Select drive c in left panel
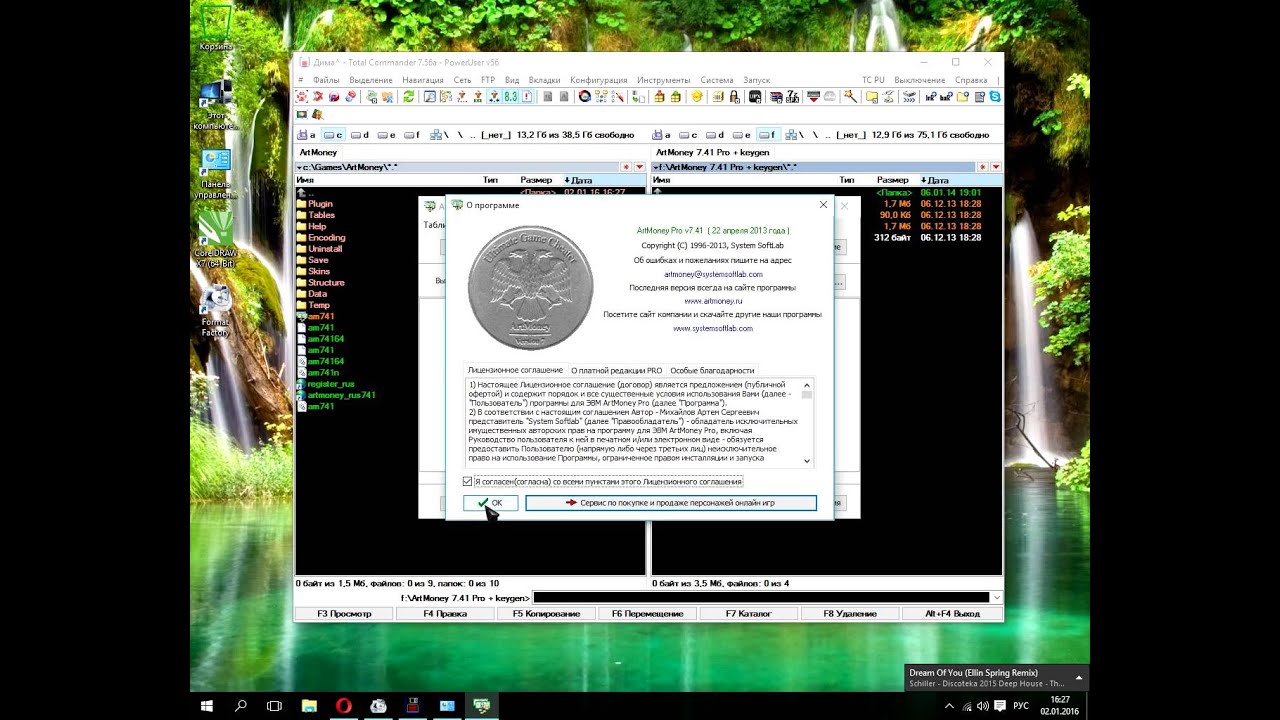Viewport: 1280px width, 720px height. point(333,135)
